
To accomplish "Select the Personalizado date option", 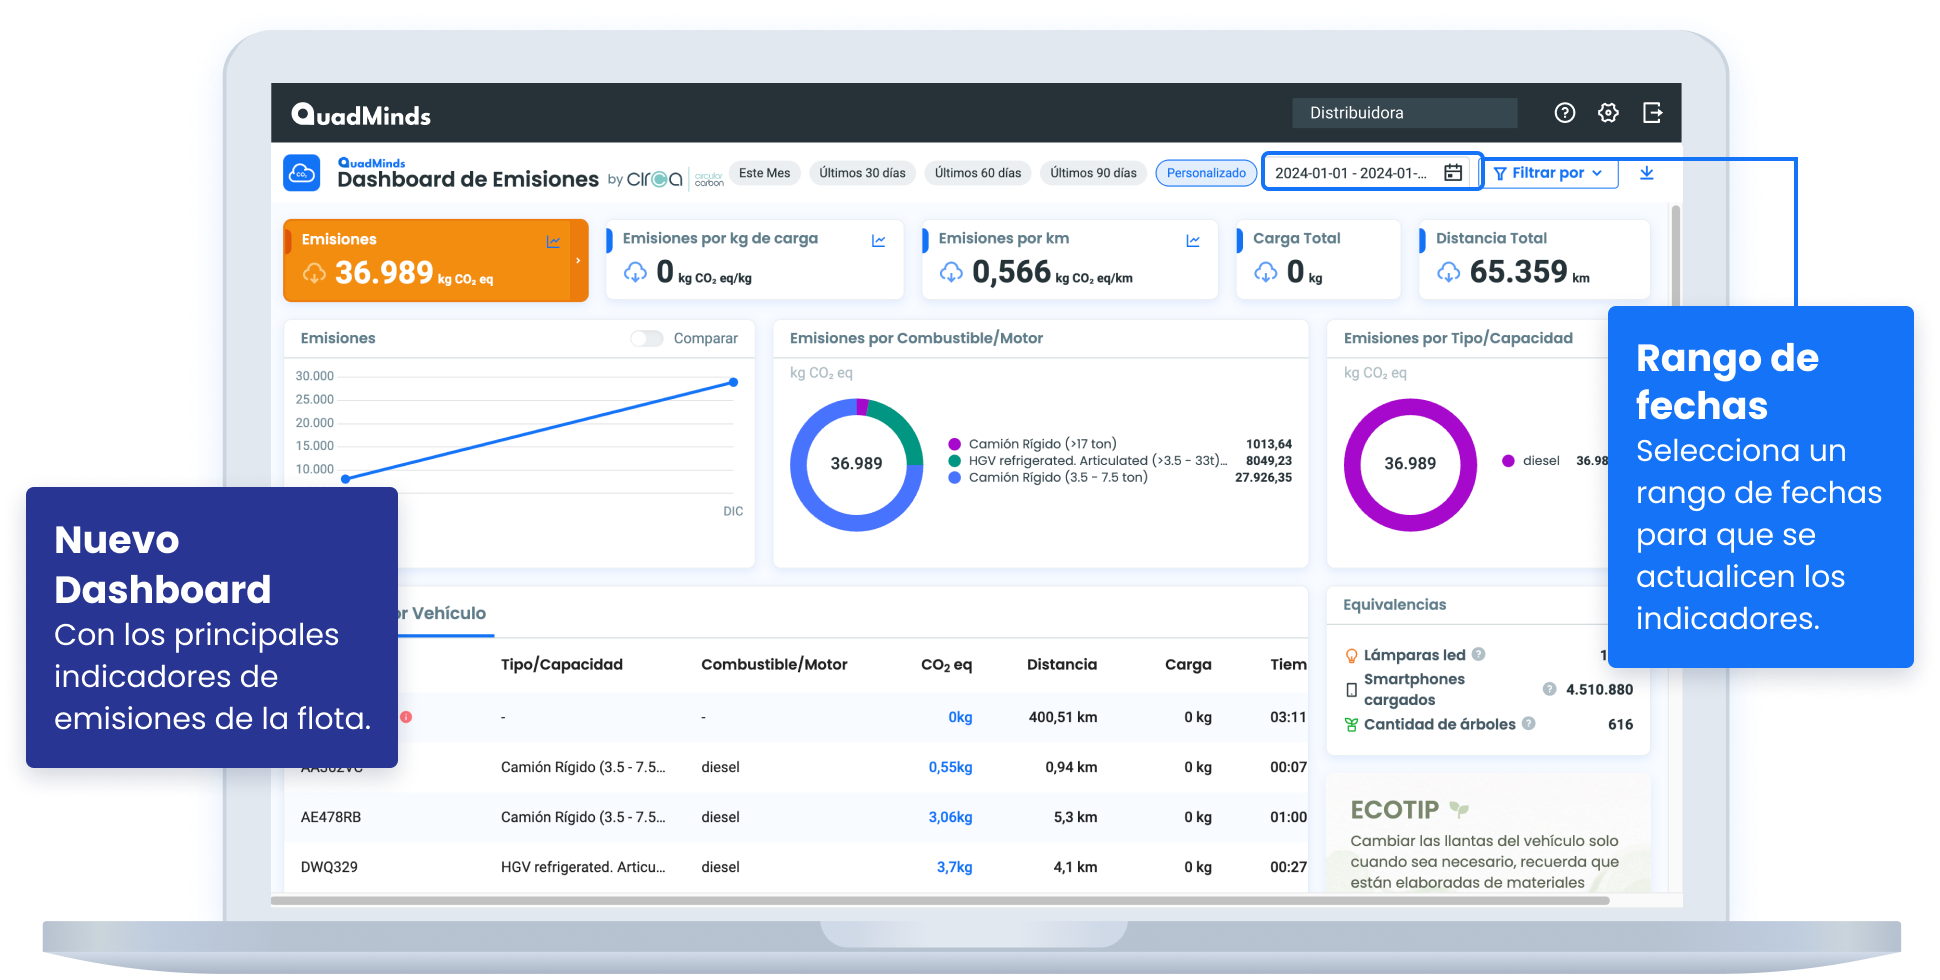I will 1206,173.
